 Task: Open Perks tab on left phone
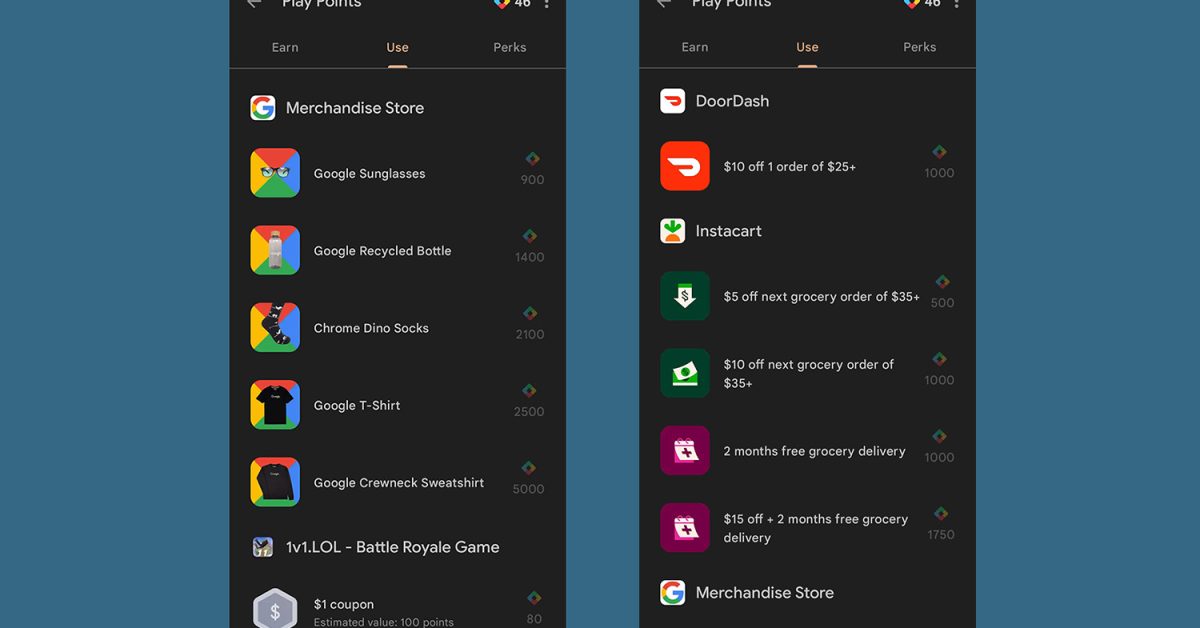click(x=509, y=47)
